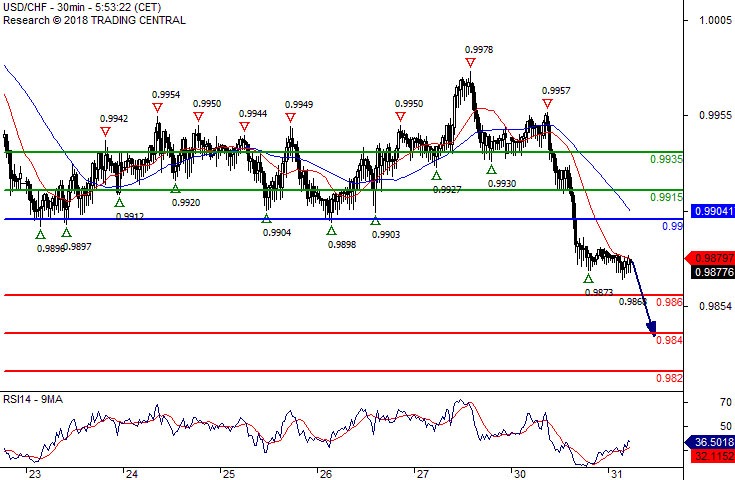Select the 0.982 red support label
The width and height of the screenshot is (735, 480).
tap(669, 378)
